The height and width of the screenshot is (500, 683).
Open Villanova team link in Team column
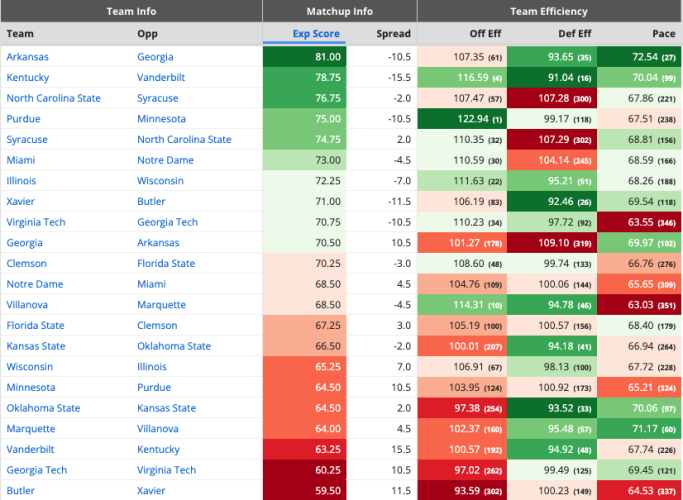27,305
